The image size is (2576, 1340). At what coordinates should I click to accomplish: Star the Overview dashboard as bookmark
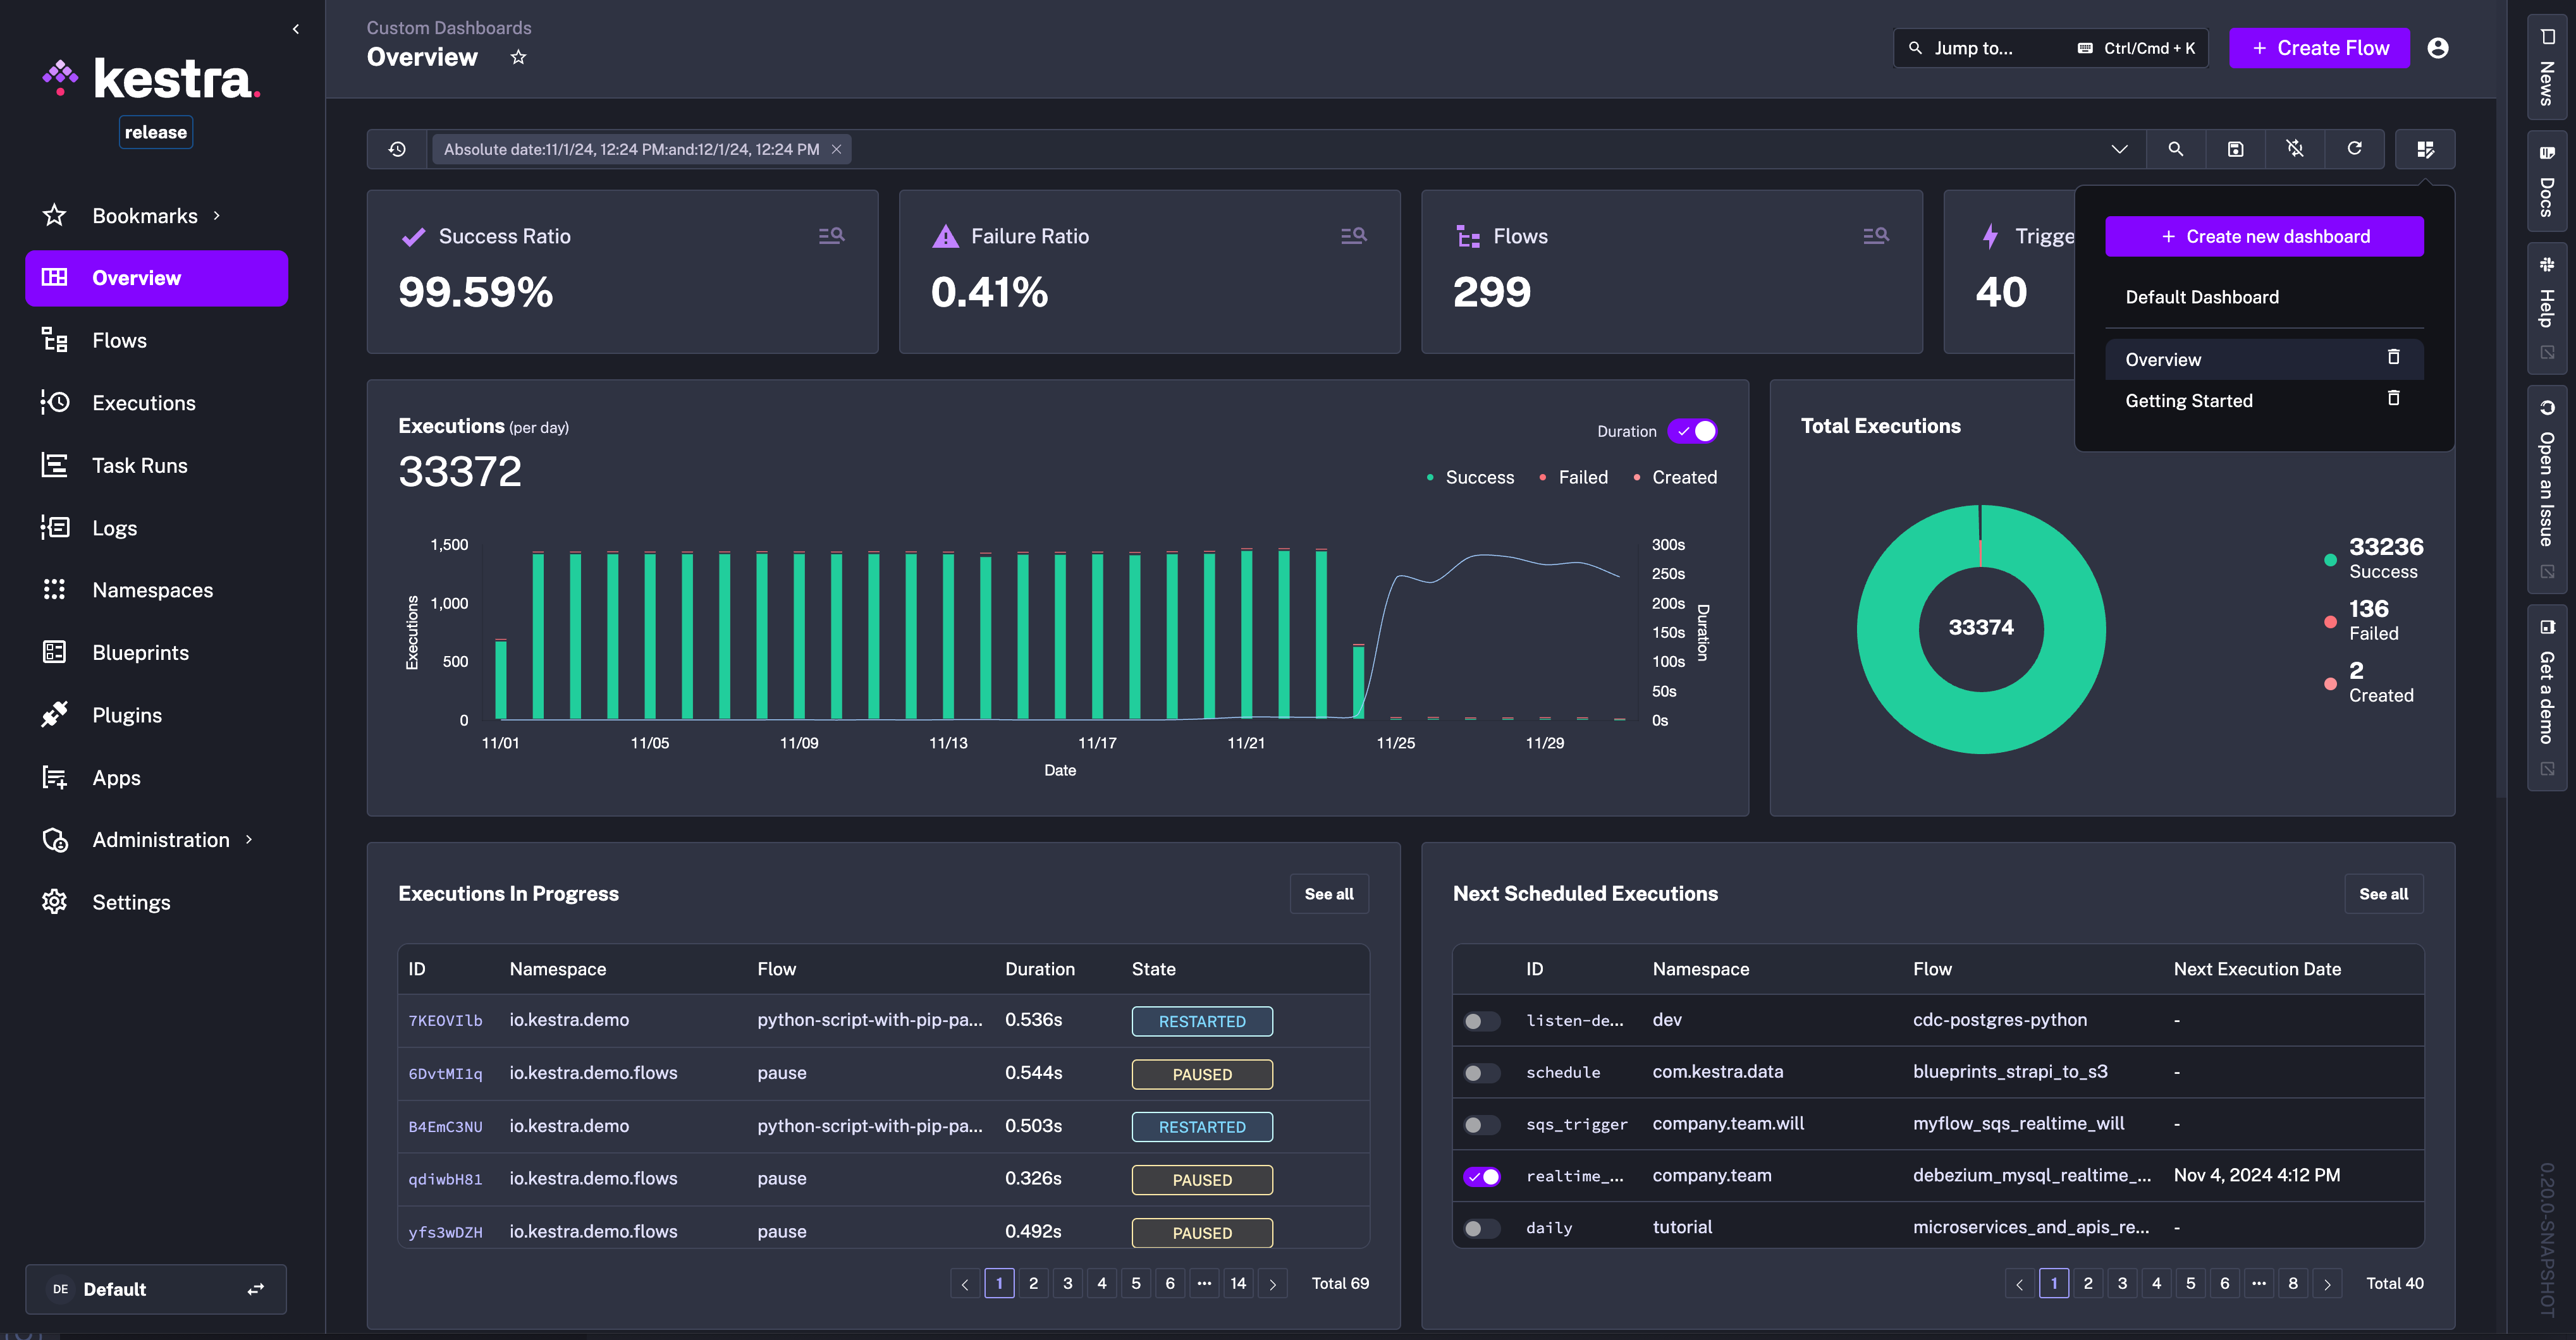pos(518,57)
